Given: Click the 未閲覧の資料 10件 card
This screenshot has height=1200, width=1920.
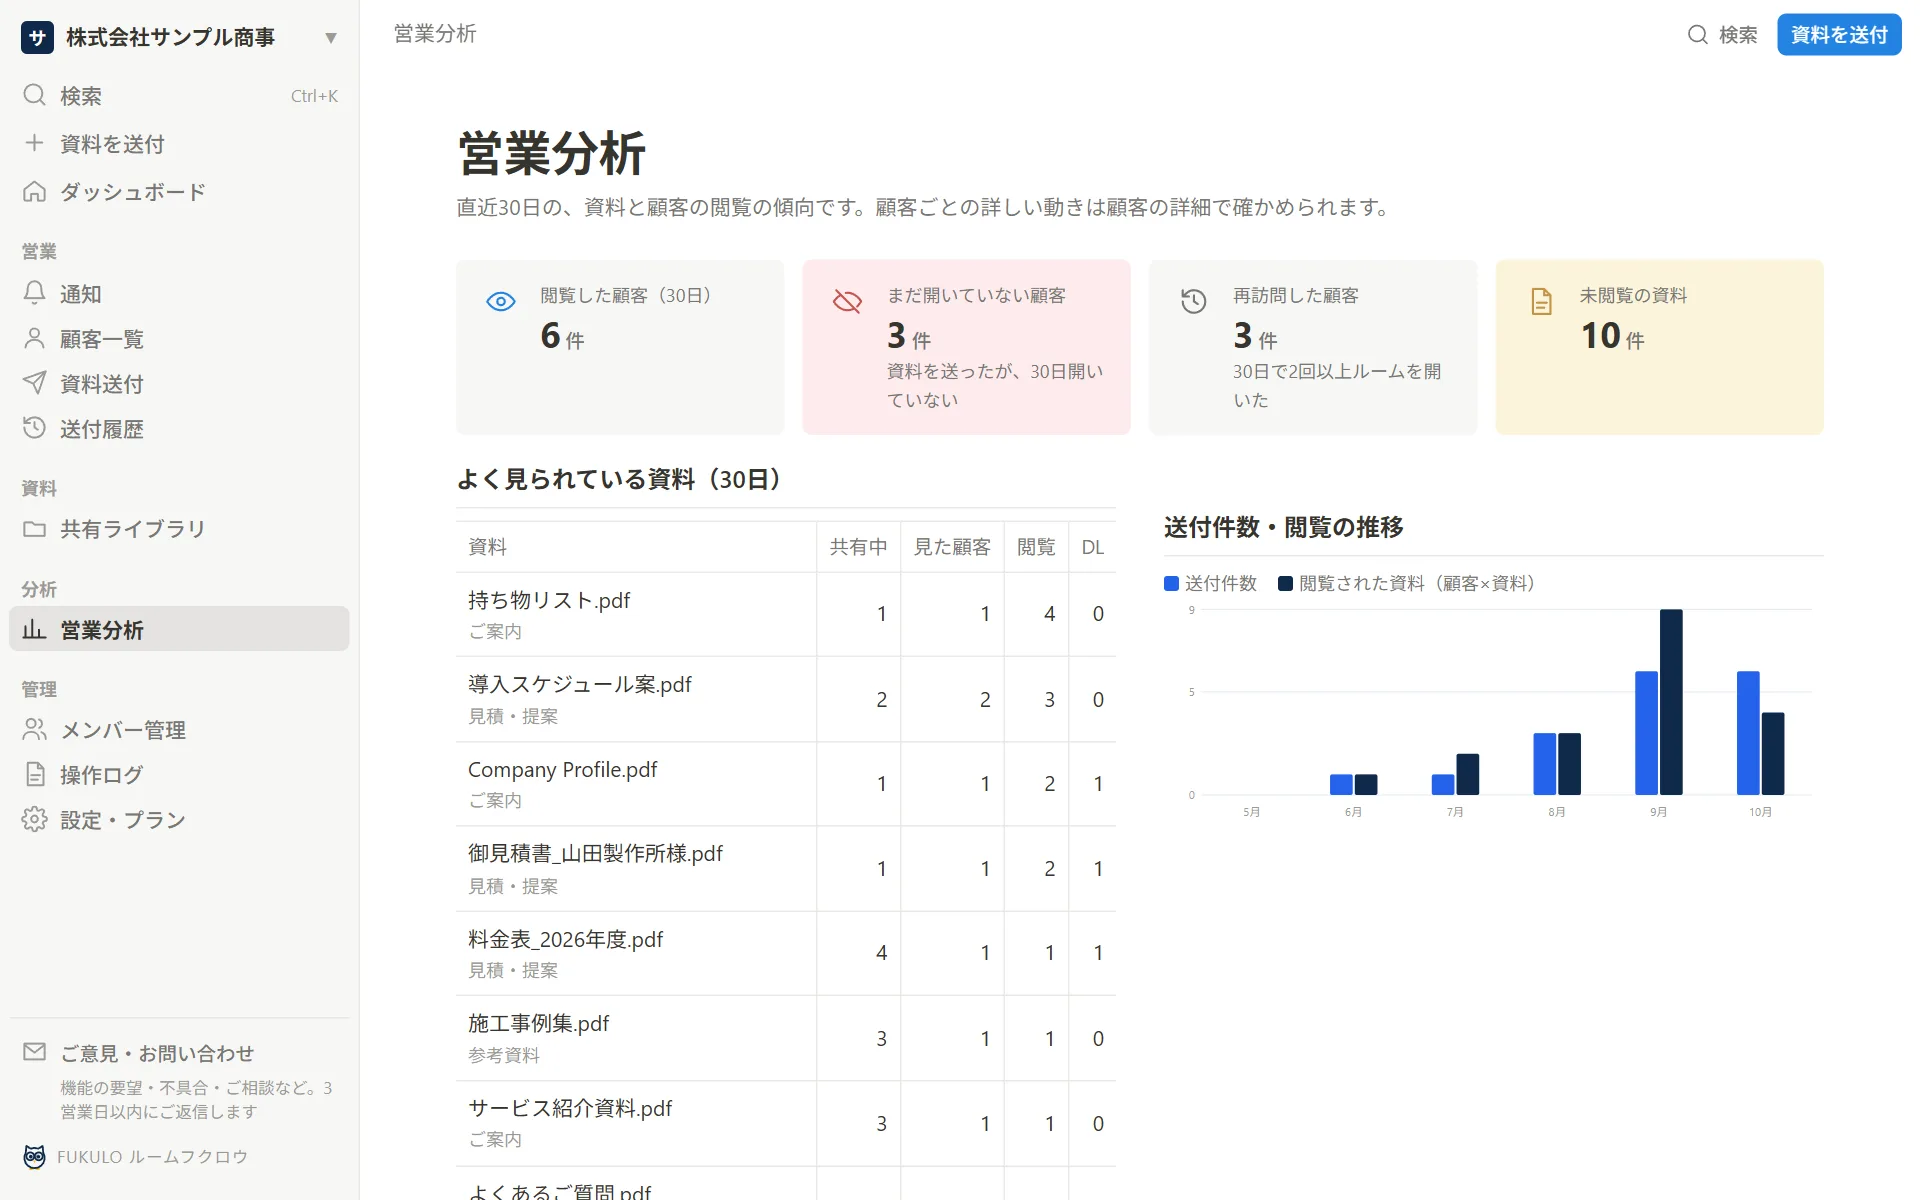Looking at the screenshot, I should coord(1659,347).
